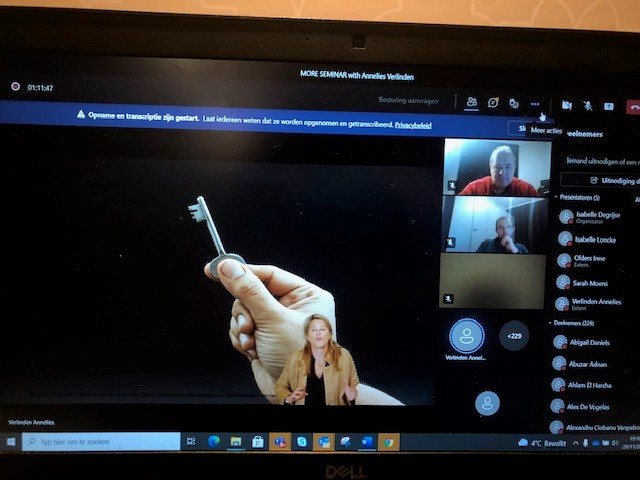The width and height of the screenshot is (640, 480).
Task: Click the lone avatar circle below +229
Action: [487, 404]
